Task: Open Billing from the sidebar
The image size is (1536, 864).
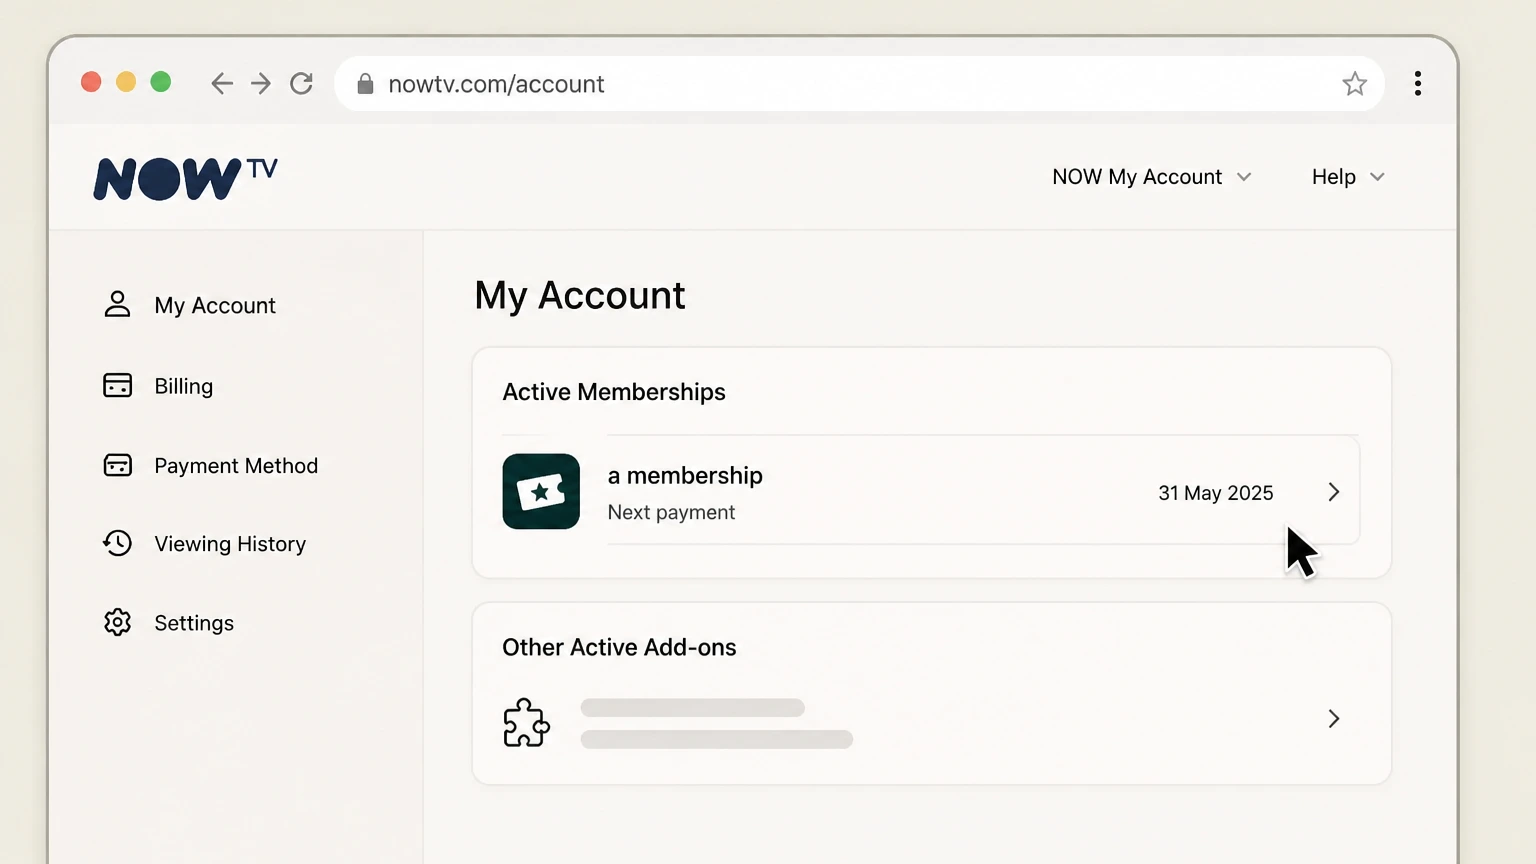Action: coord(158,386)
